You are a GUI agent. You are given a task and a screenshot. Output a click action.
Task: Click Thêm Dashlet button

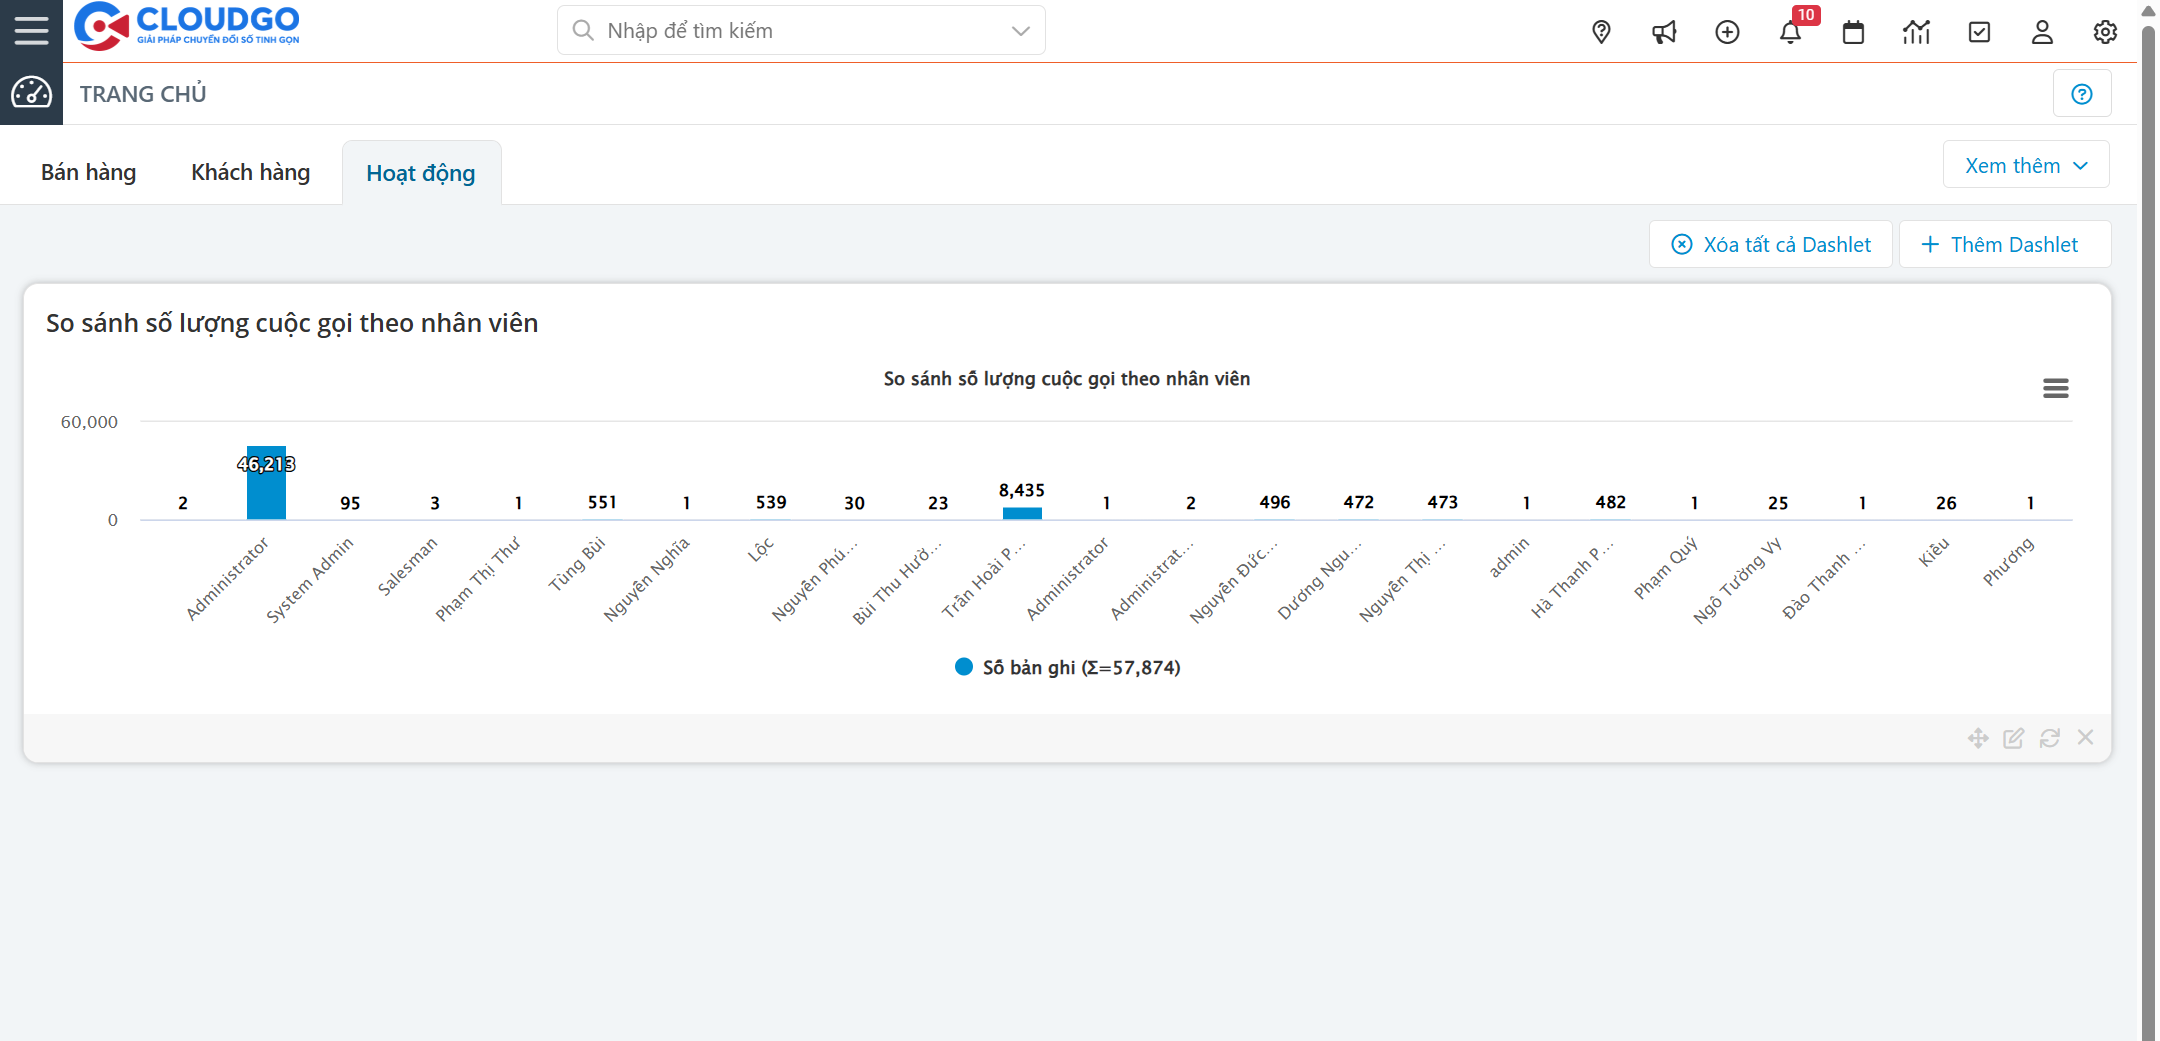tap(2003, 245)
